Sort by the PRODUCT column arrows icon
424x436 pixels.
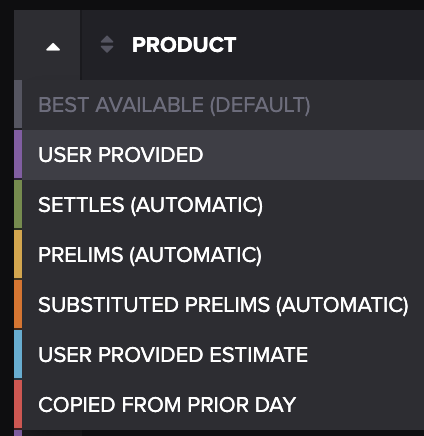pyautogui.click(x=107, y=44)
